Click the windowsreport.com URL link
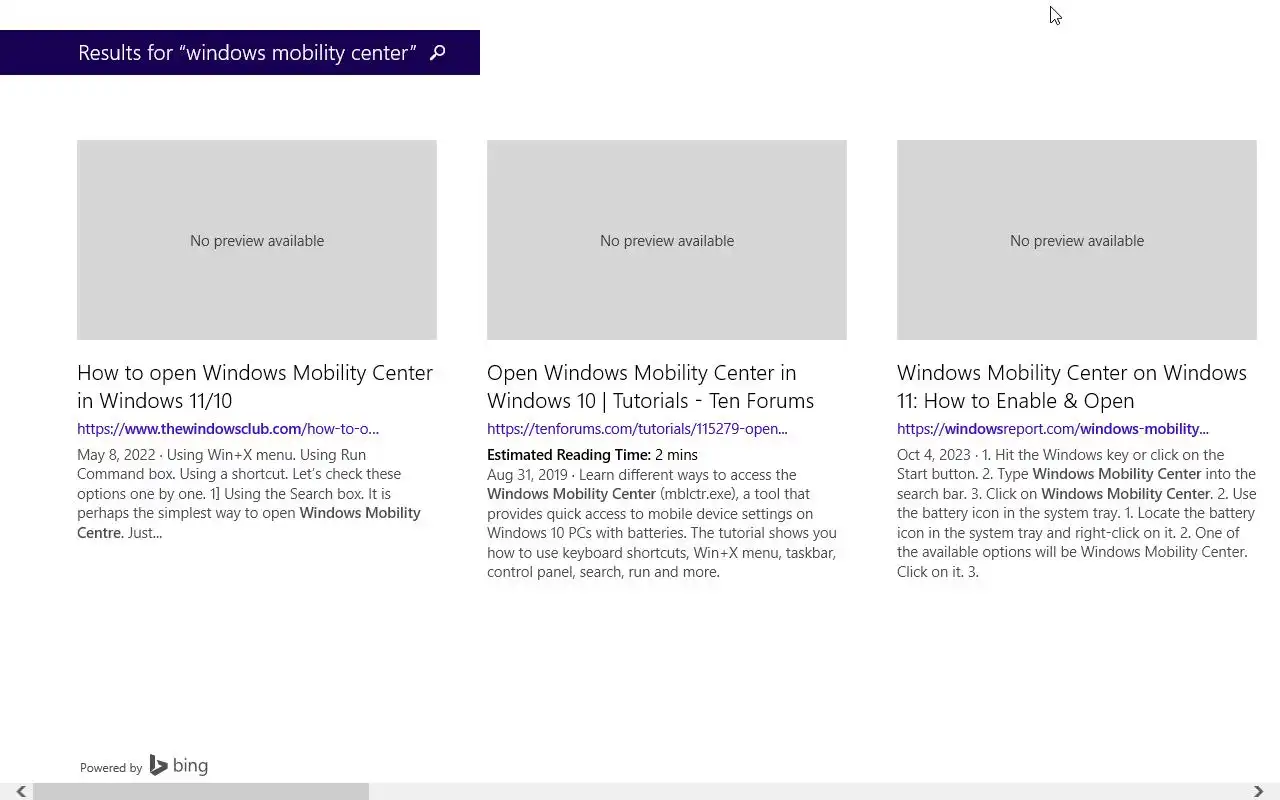 pyautogui.click(x=1053, y=429)
